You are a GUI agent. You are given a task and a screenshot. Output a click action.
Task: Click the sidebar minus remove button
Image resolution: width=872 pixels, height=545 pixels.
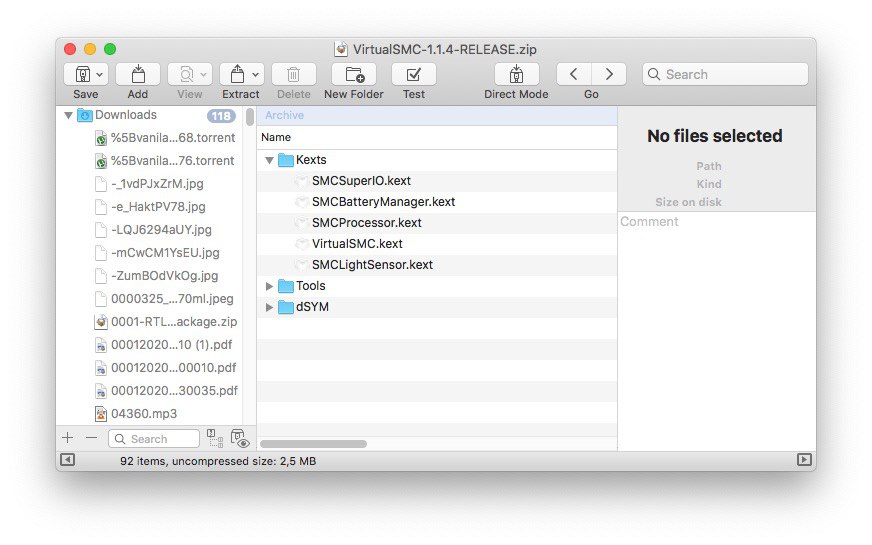click(x=92, y=438)
